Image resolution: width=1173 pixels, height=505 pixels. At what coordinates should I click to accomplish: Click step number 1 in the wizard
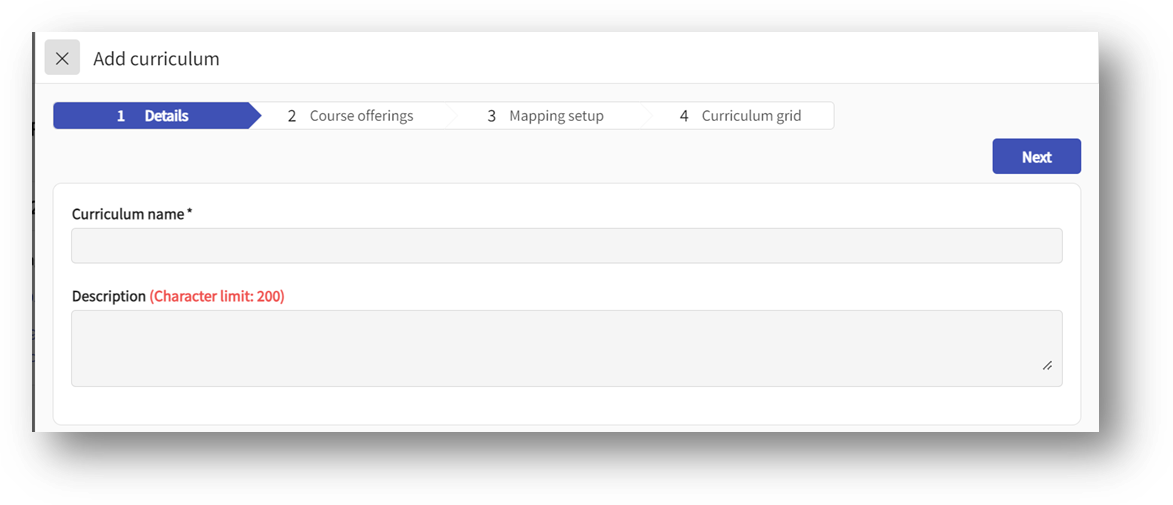121,116
